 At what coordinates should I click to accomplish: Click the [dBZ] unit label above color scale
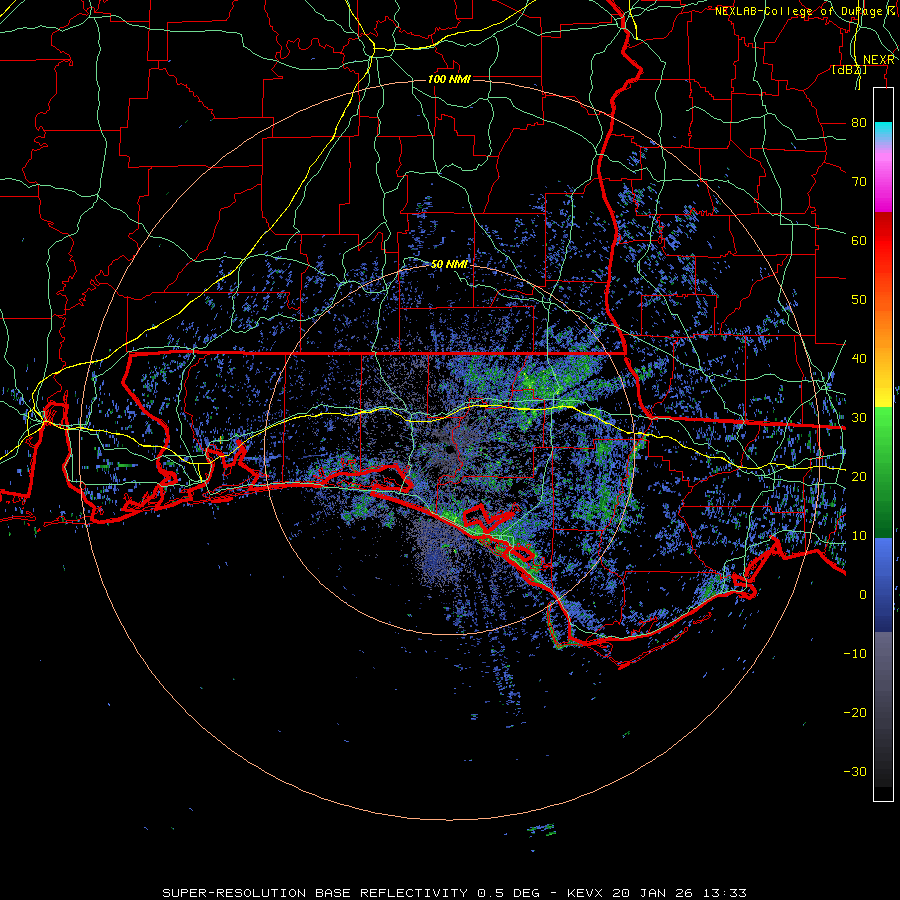tap(849, 70)
